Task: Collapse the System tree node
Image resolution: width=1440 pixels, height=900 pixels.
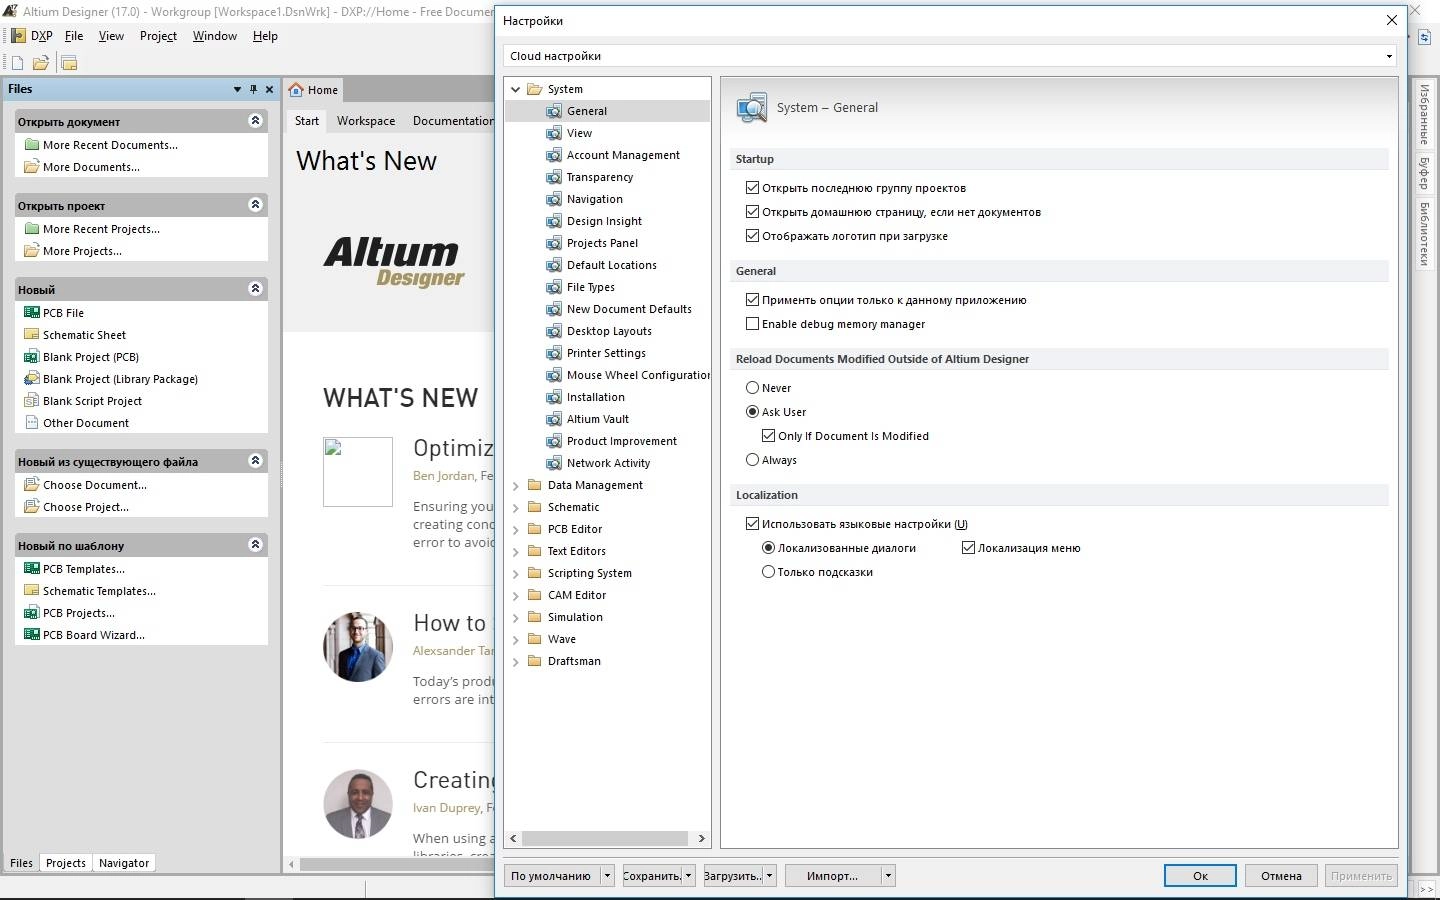Action: coord(516,89)
